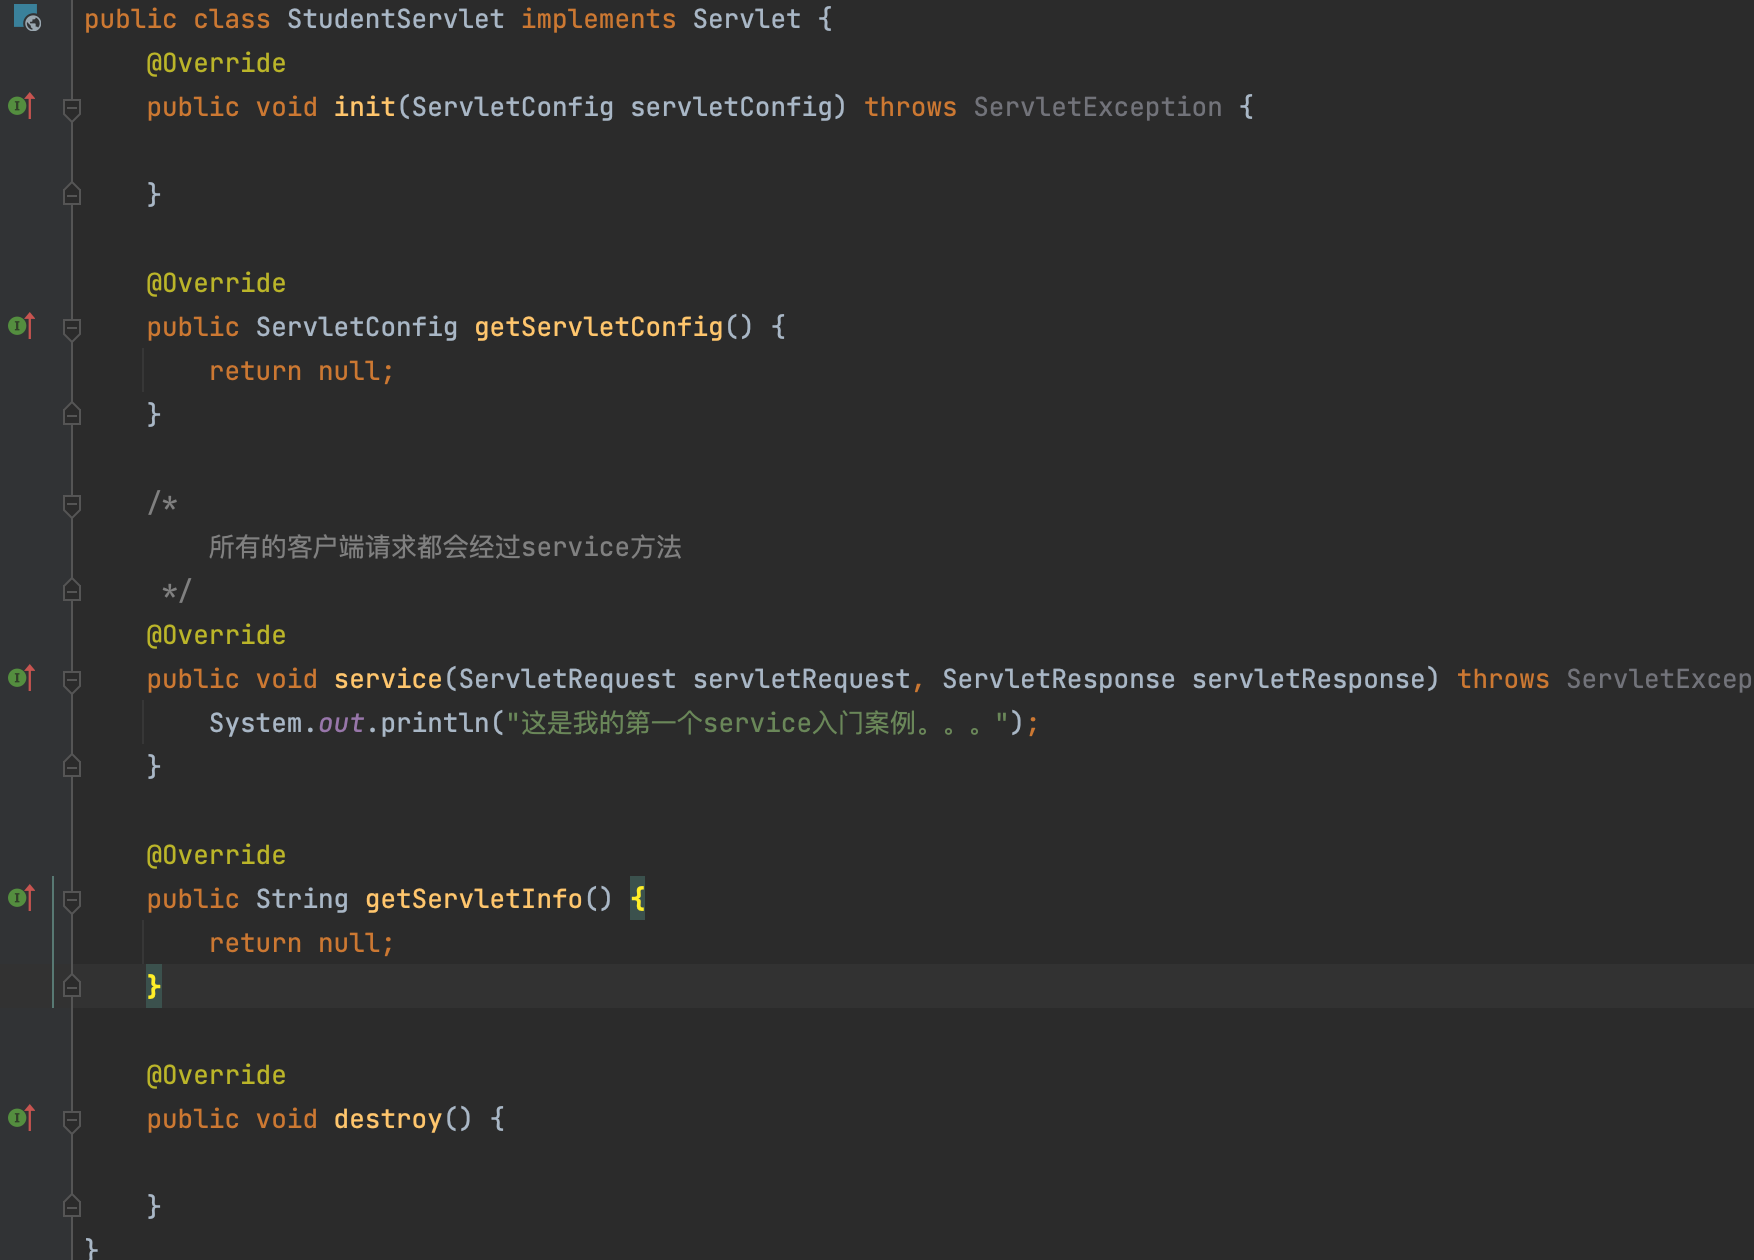Click ServletException in the init signature
This screenshot has height=1260, width=1754.
click(x=1098, y=107)
